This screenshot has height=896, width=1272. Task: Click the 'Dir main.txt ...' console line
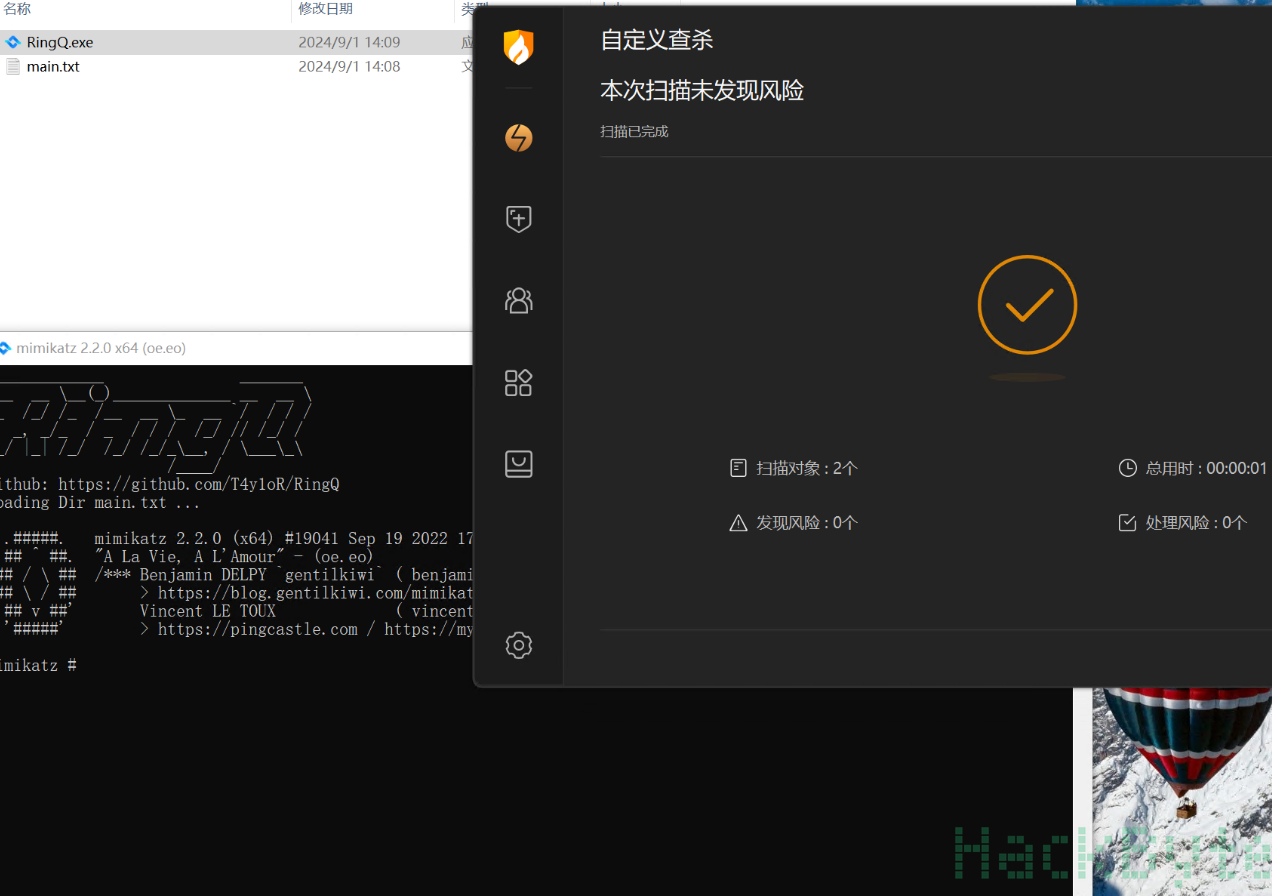pyautogui.click(x=129, y=503)
